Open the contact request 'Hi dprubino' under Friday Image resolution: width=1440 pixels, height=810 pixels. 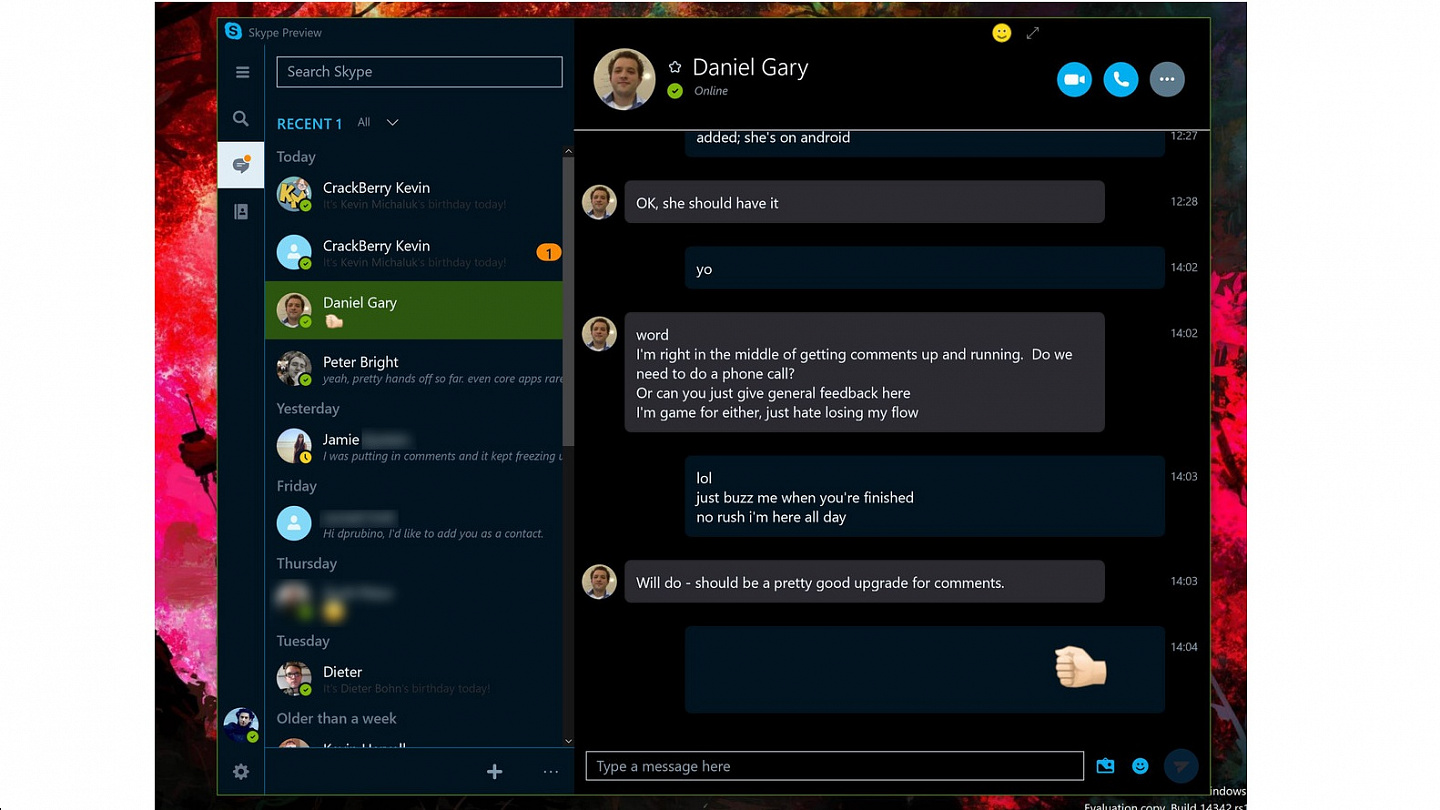pyautogui.click(x=414, y=524)
